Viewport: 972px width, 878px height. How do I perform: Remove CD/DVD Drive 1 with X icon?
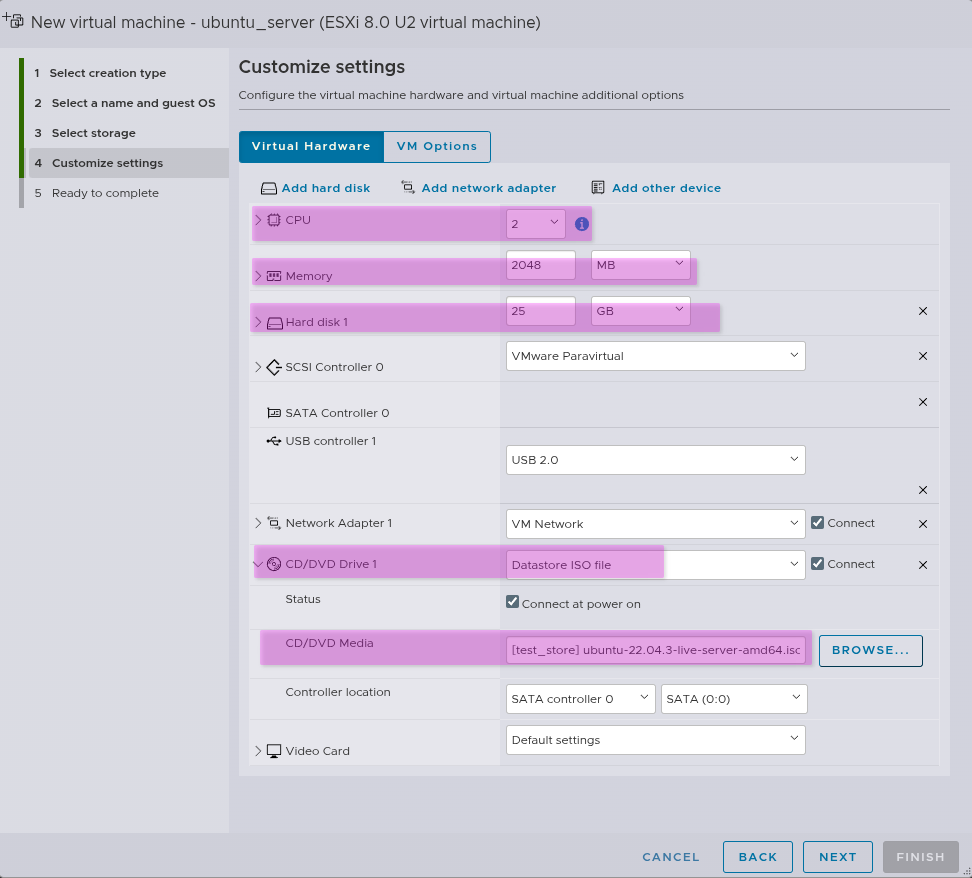[923, 564]
